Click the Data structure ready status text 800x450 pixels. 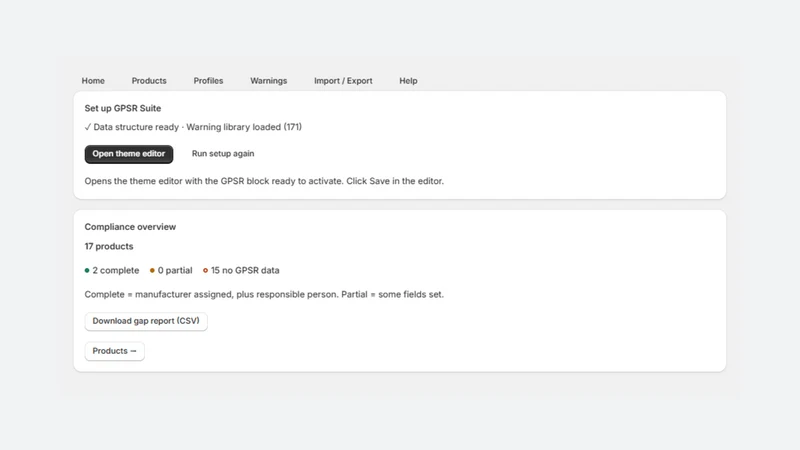tap(136, 127)
